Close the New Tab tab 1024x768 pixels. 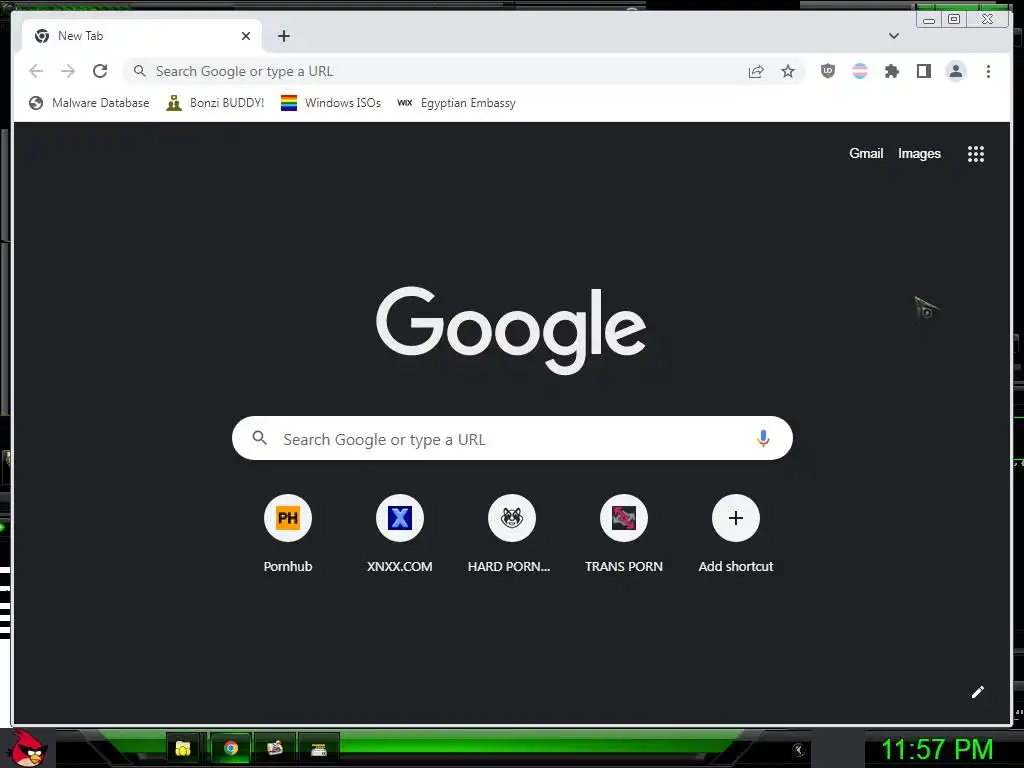(x=246, y=36)
